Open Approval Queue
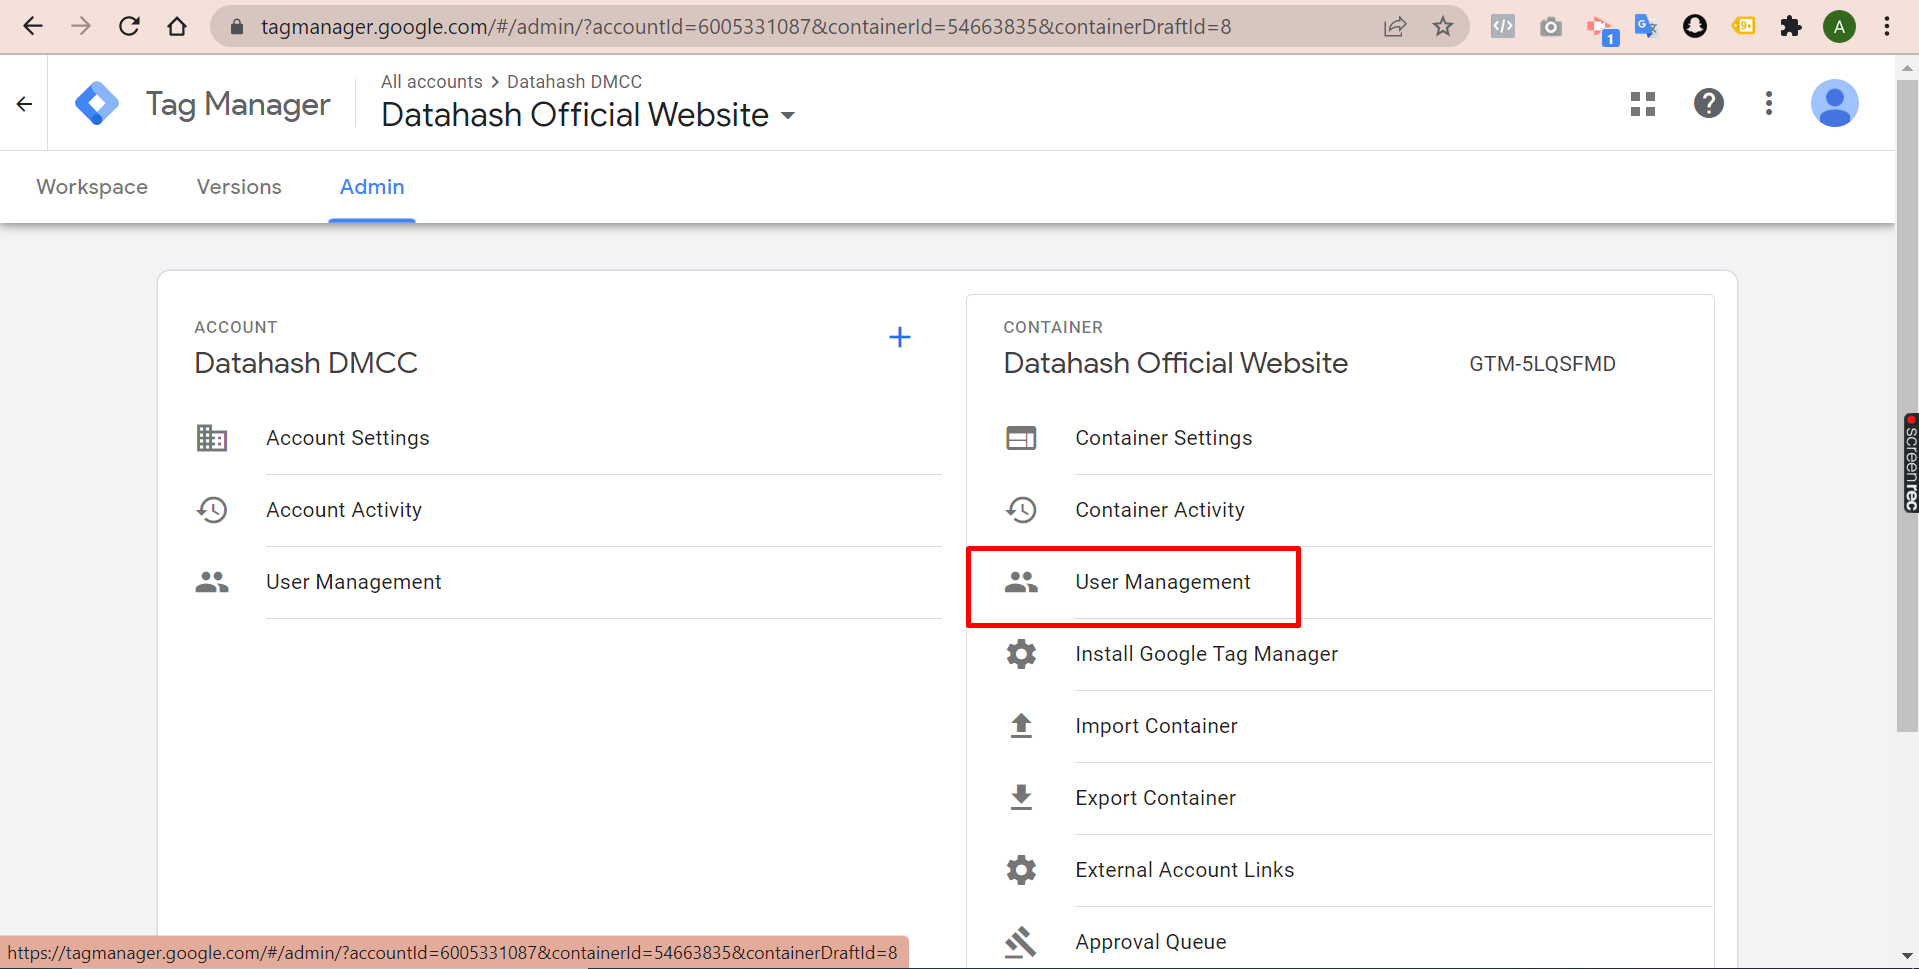The image size is (1919, 969). [x=1151, y=942]
